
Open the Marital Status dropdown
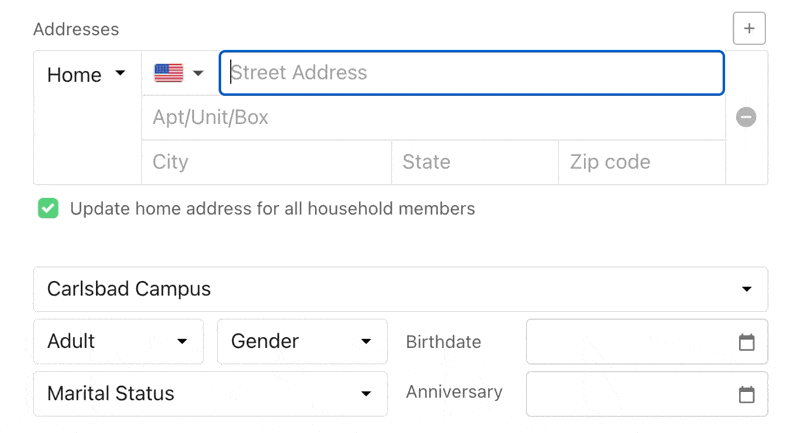[210, 393]
